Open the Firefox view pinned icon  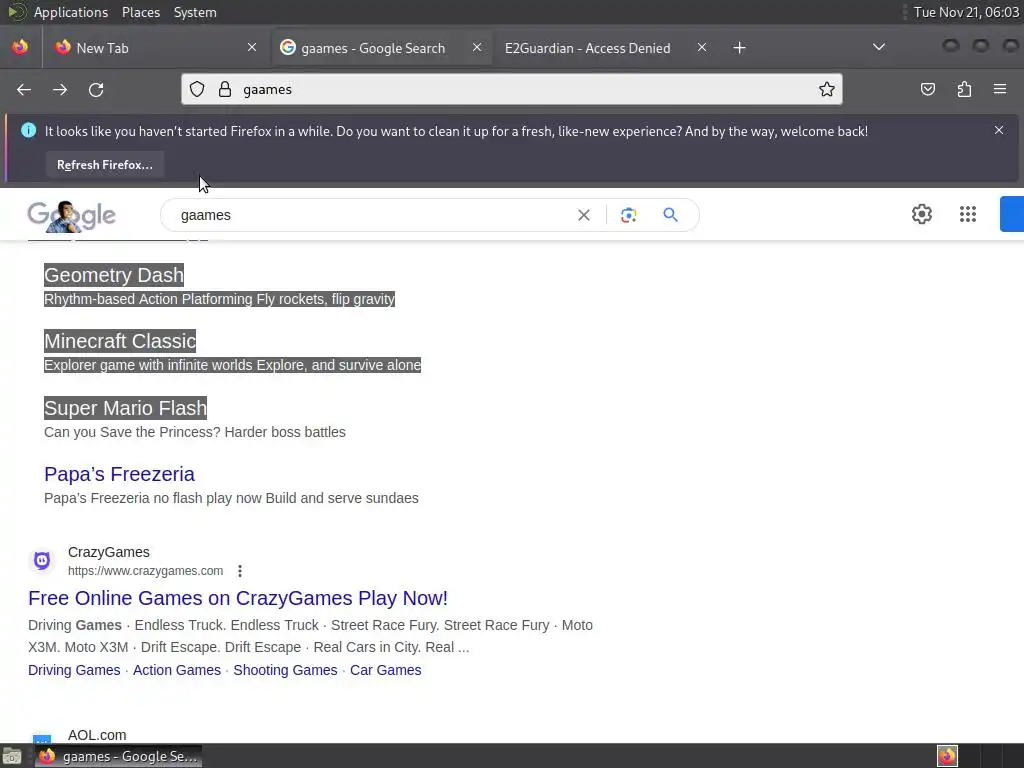(20, 47)
